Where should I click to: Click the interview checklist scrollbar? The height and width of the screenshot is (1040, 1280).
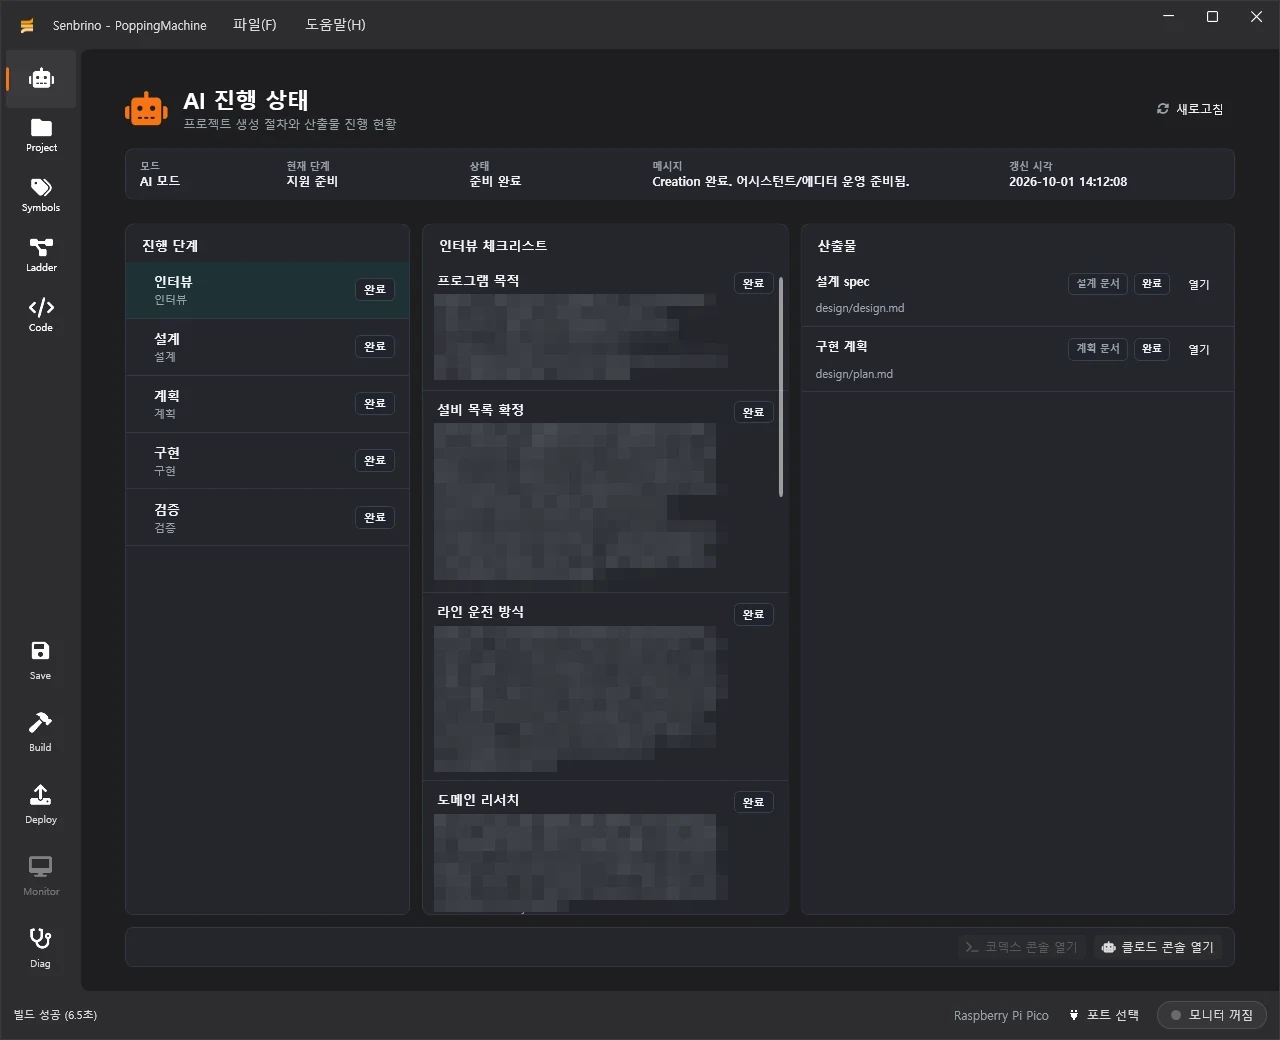pyautogui.click(x=781, y=386)
